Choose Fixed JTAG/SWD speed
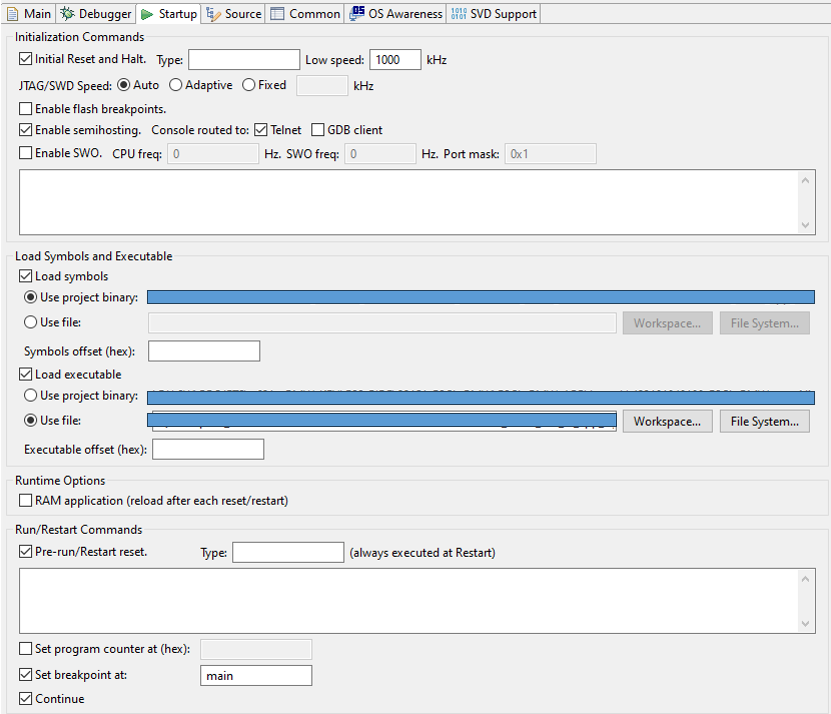 coord(249,85)
